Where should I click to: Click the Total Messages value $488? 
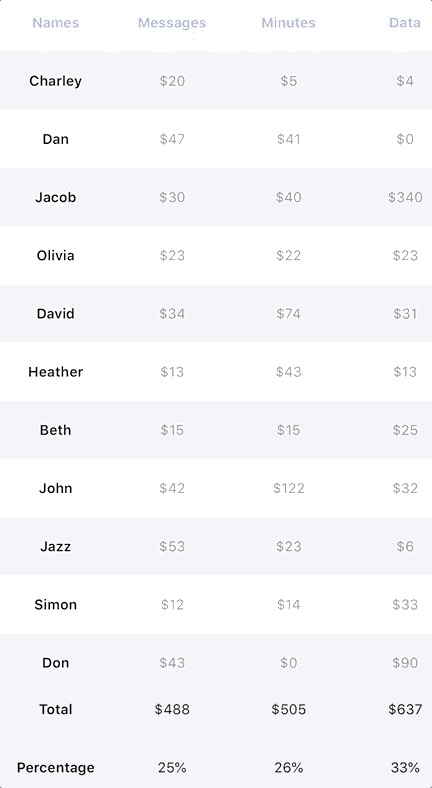(x=172, y=710)
